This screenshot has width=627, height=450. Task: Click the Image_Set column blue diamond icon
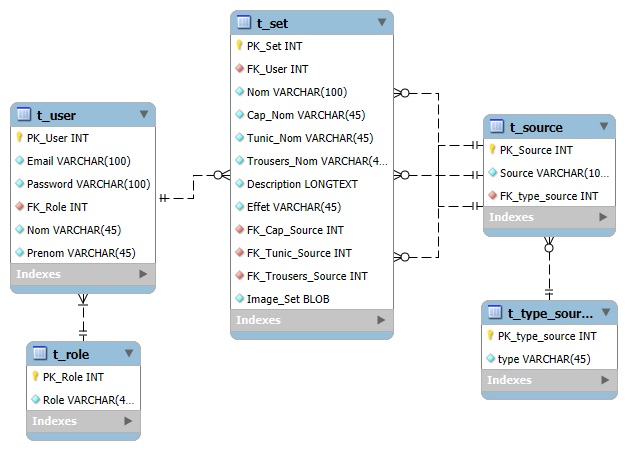[240, 298]
